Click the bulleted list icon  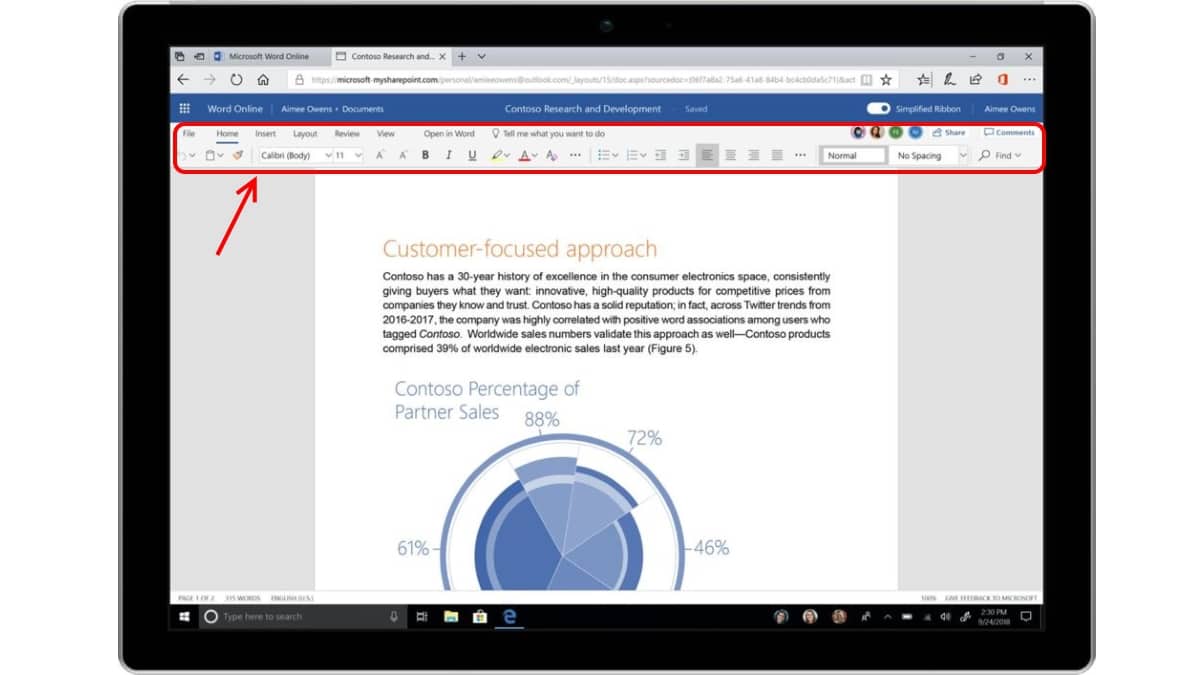pos(603,155)
